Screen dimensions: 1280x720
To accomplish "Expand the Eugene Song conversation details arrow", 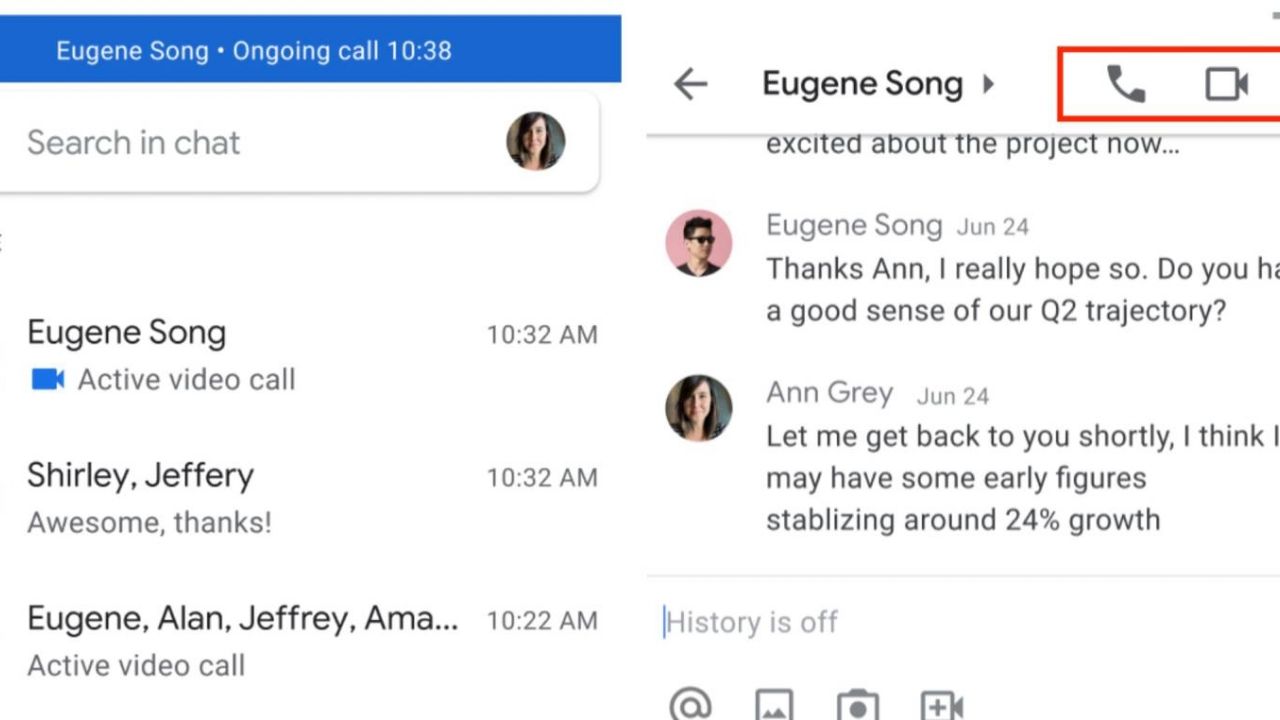I will pos(988,85).
